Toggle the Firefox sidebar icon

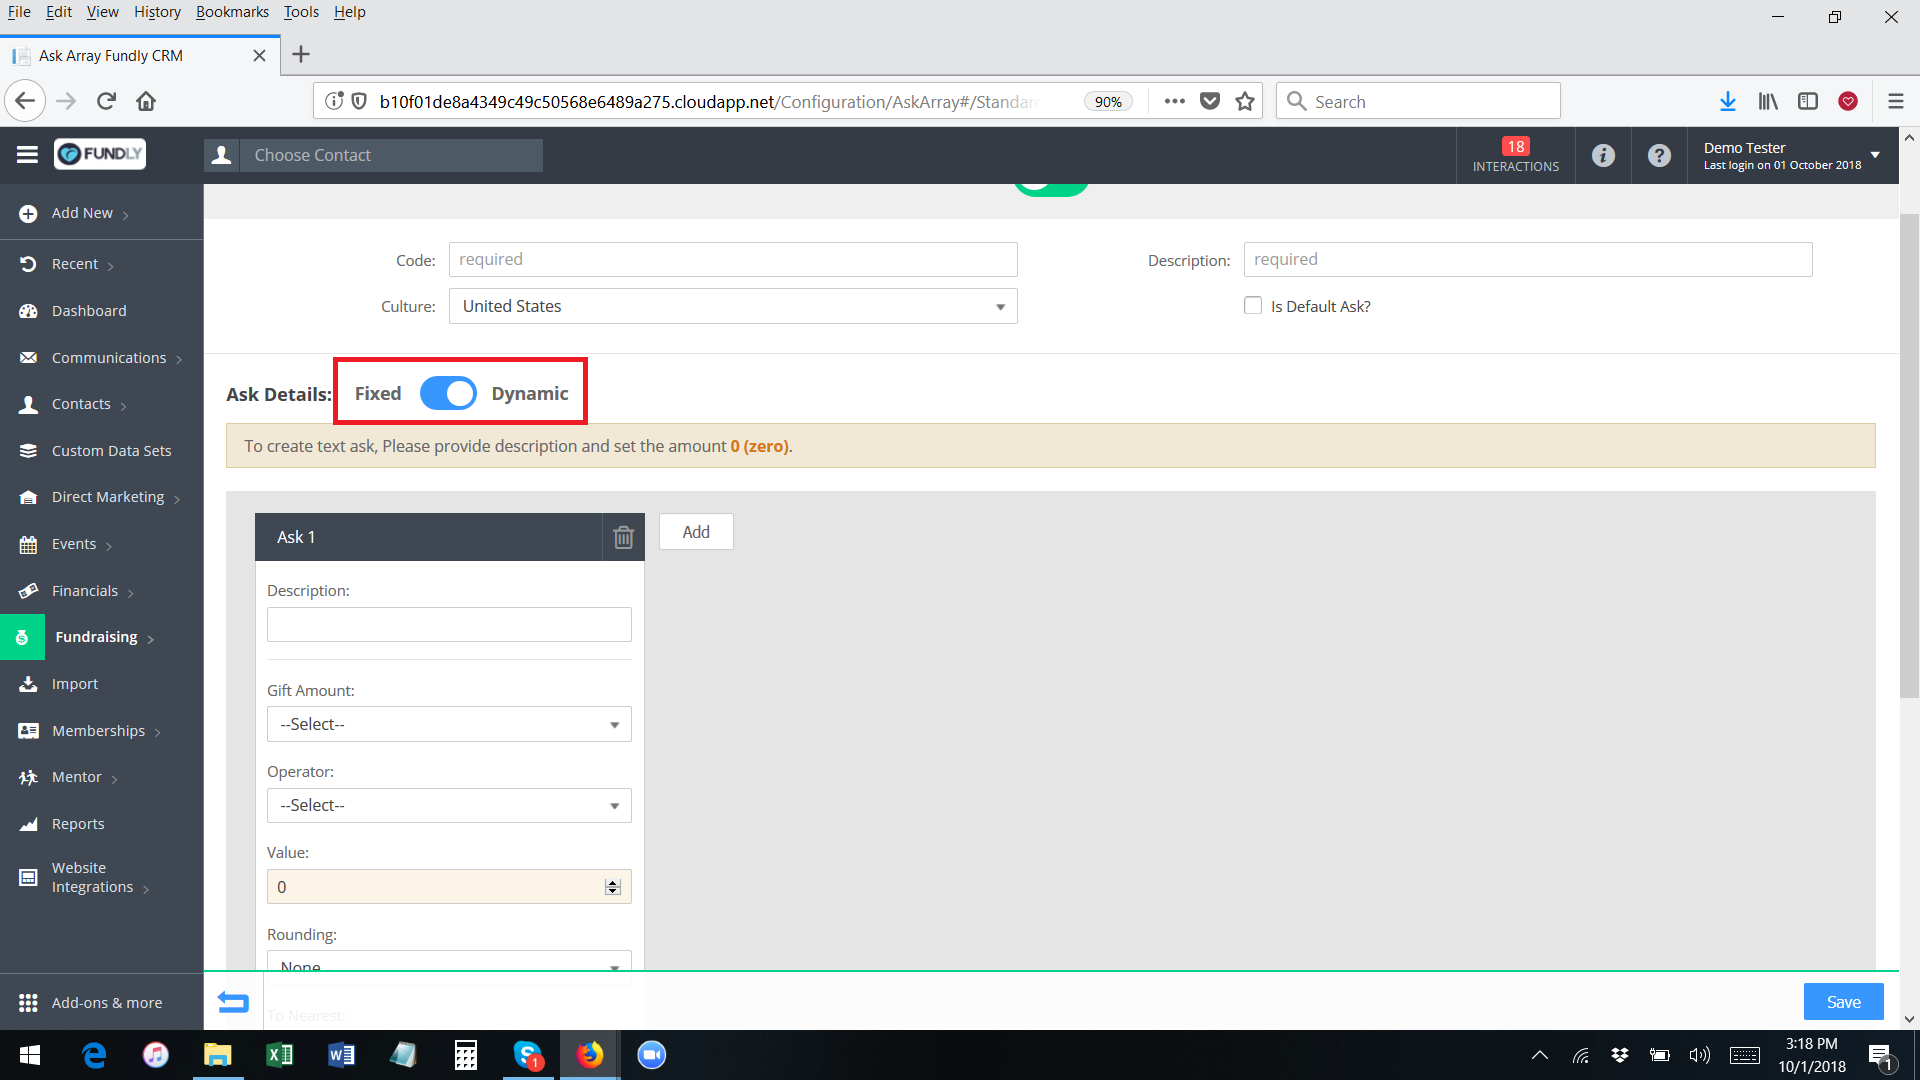click(x=1808, y=101)
